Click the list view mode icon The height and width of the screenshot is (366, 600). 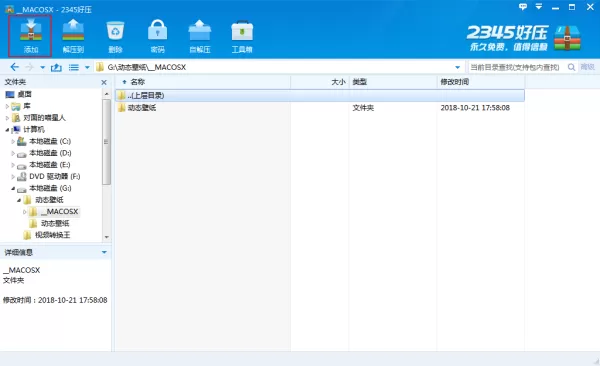(x=73, y=67)
